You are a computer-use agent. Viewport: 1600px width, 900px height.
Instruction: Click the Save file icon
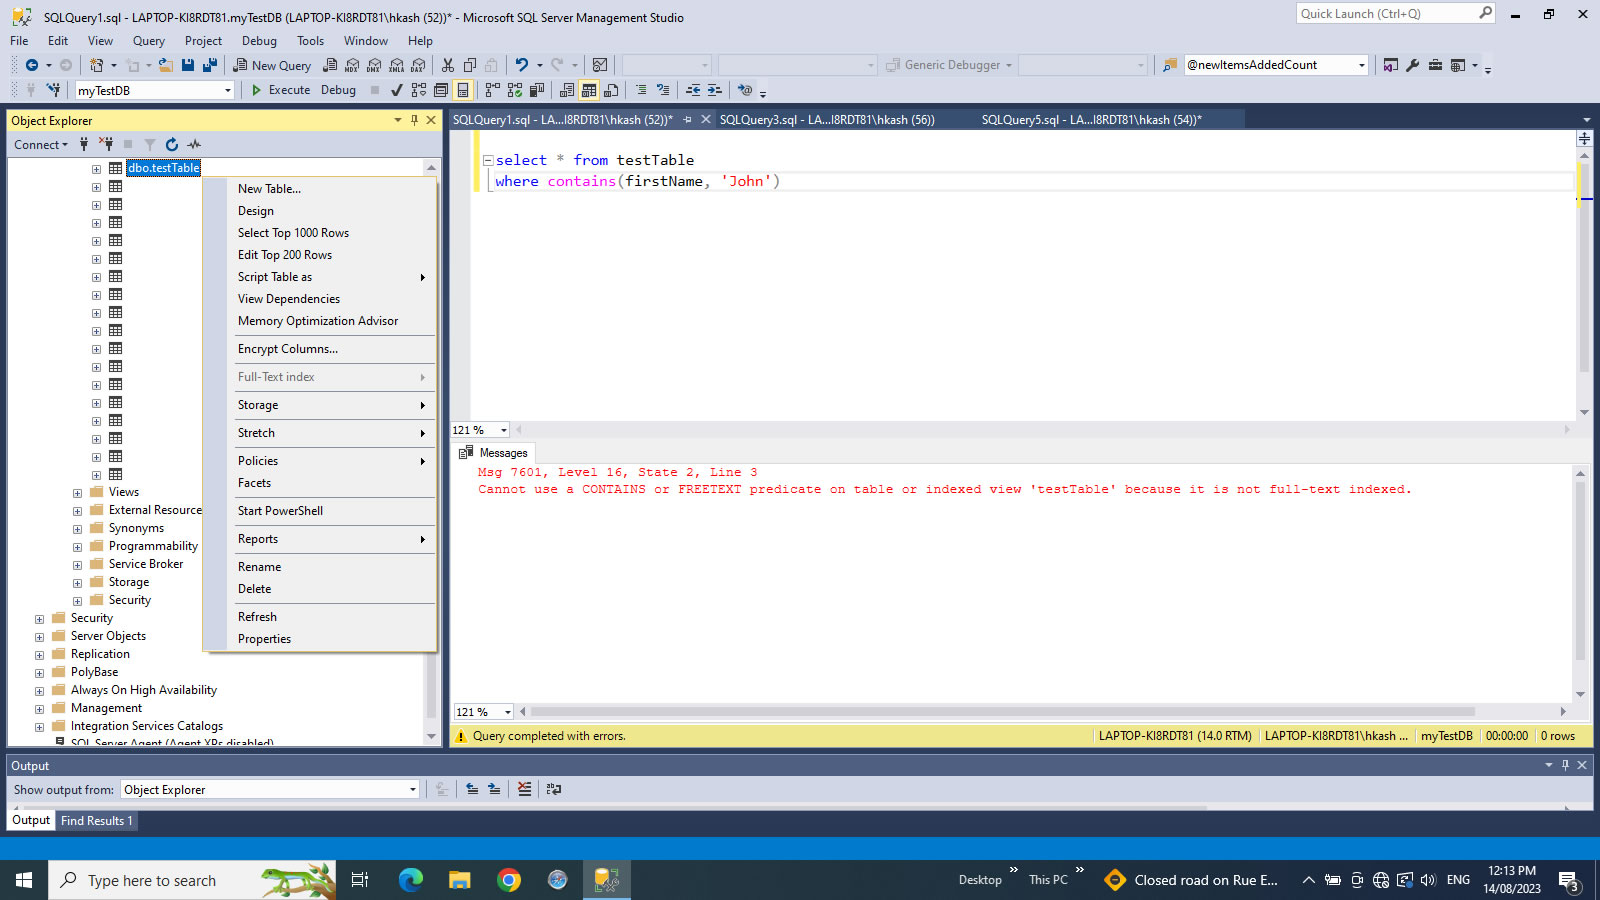click(x=188, y=65)
